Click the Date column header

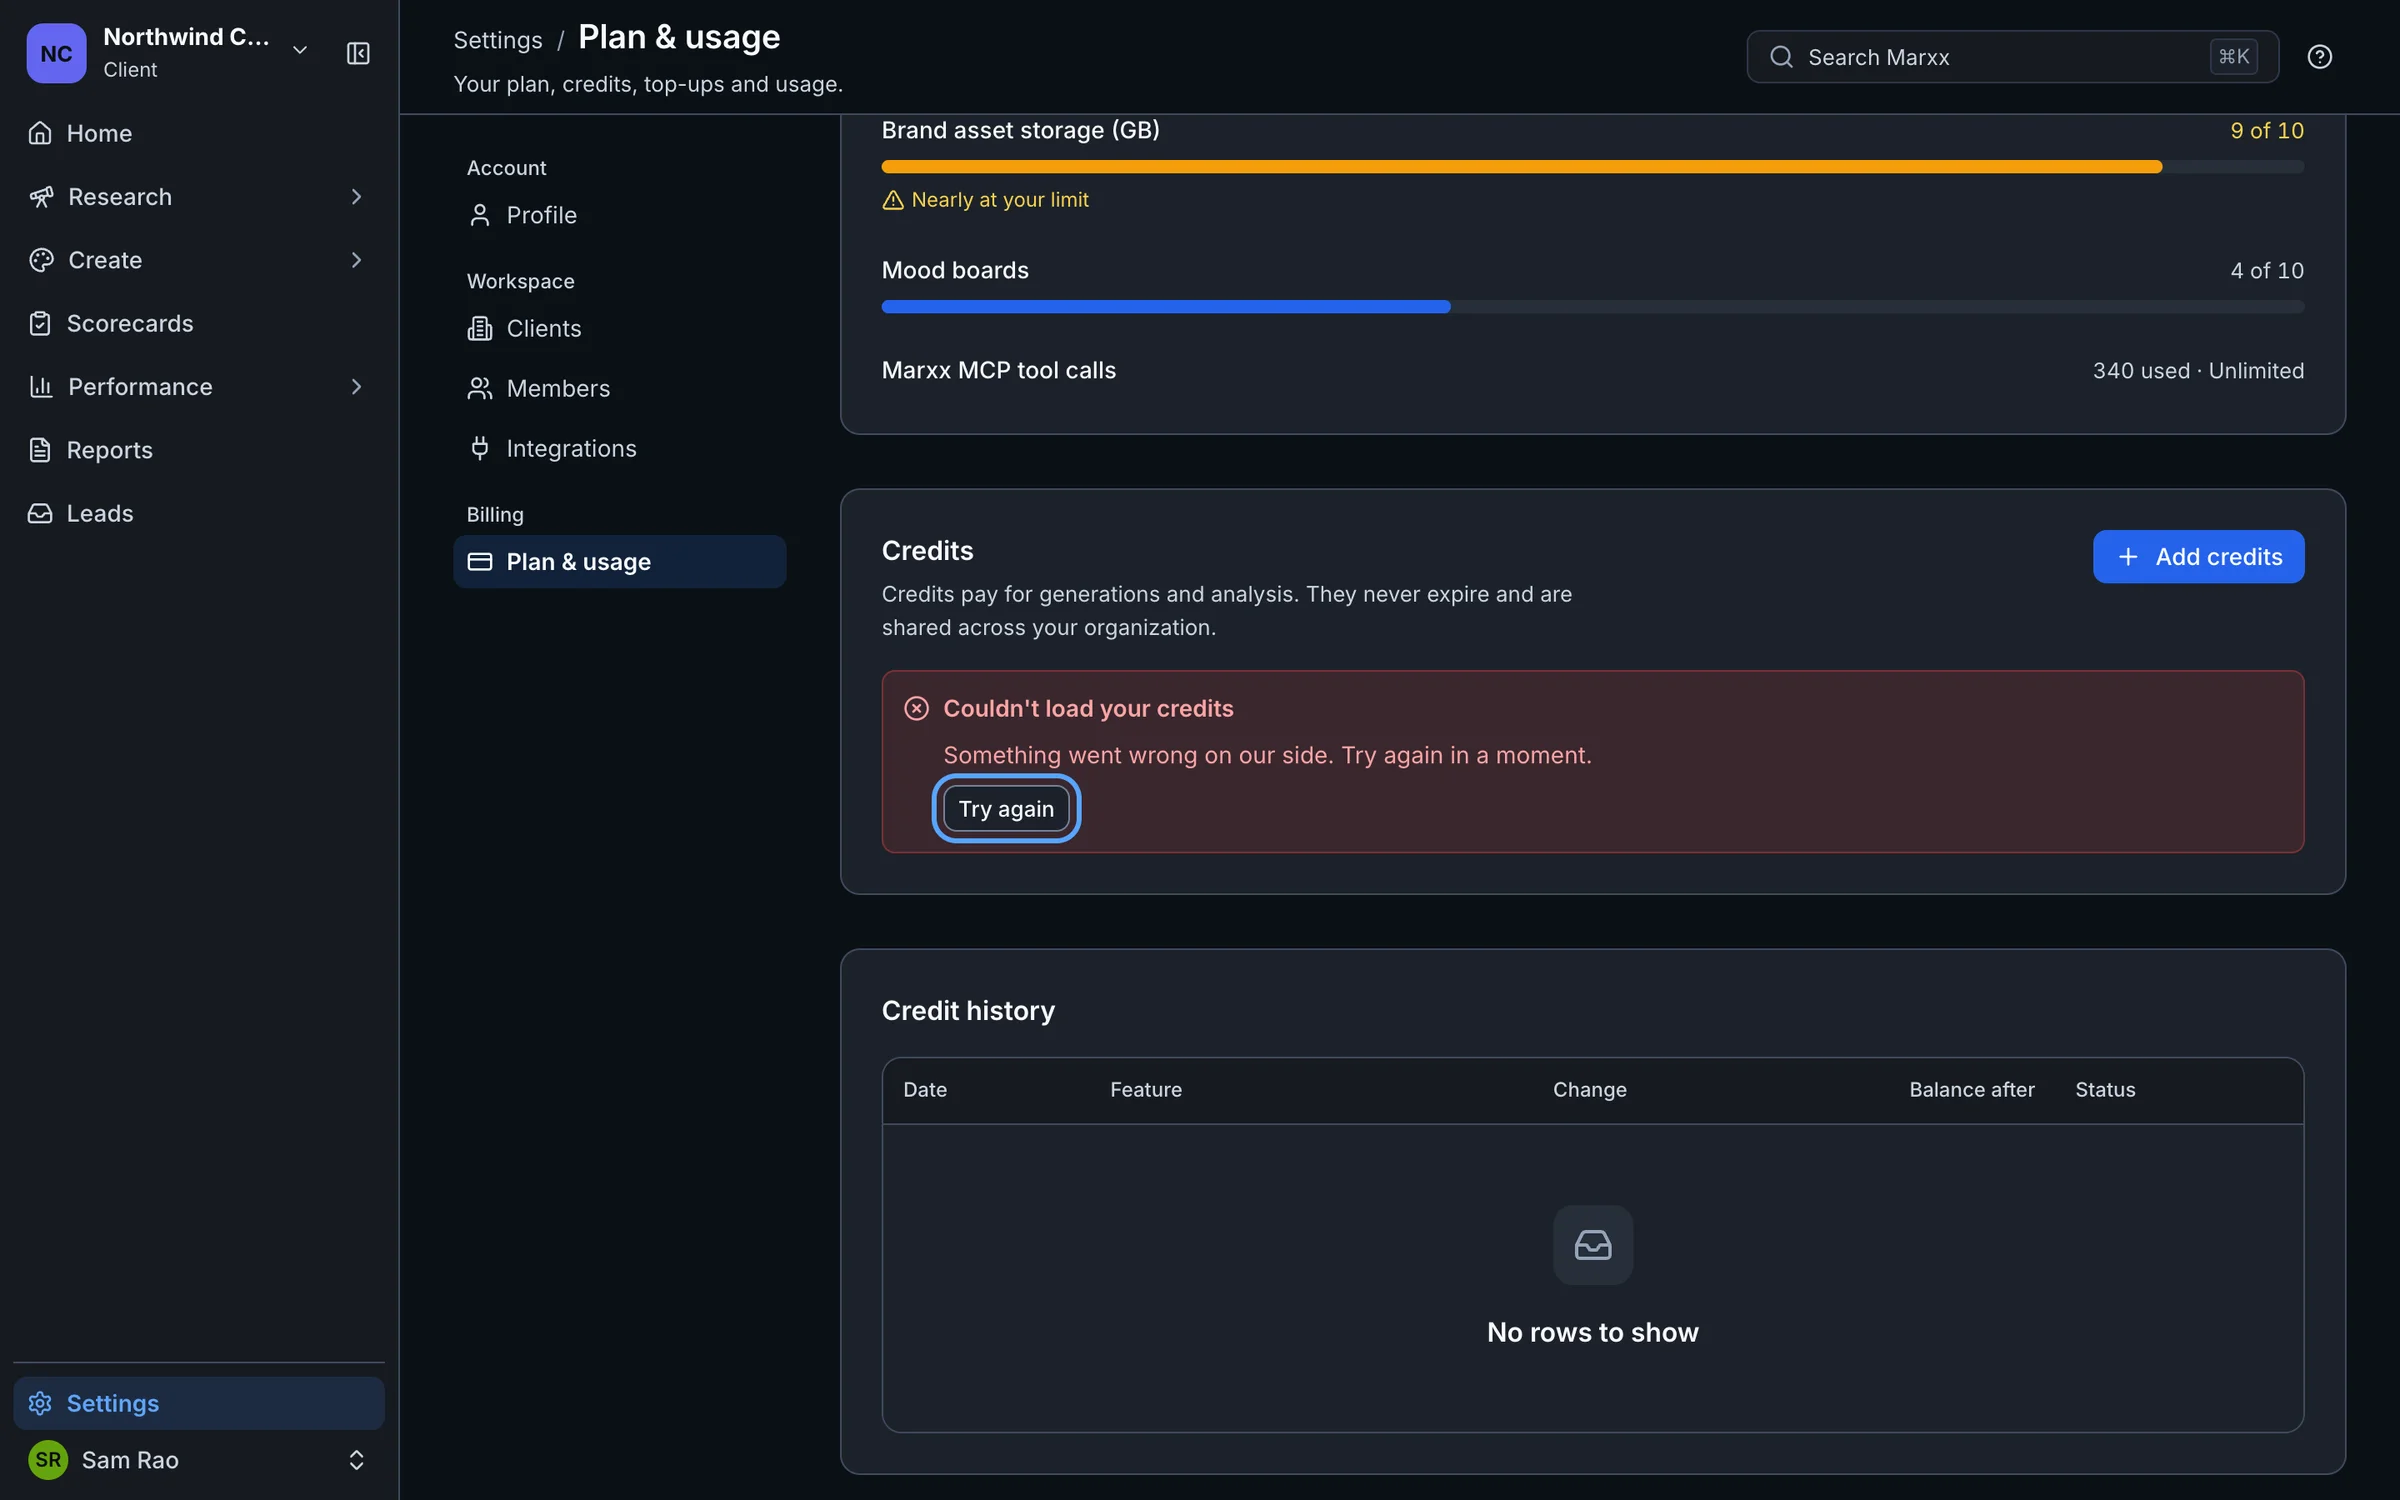pyautogui.click(x=925, y=1090)
